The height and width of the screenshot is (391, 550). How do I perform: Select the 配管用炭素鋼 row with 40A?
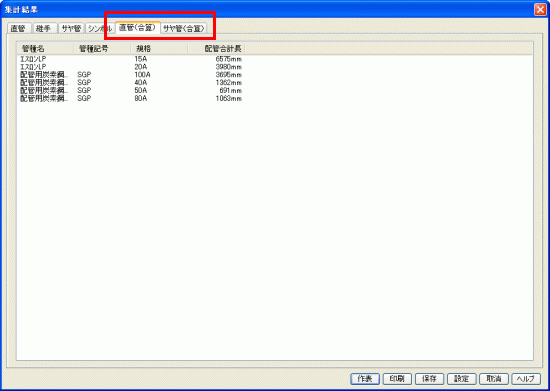131,82
